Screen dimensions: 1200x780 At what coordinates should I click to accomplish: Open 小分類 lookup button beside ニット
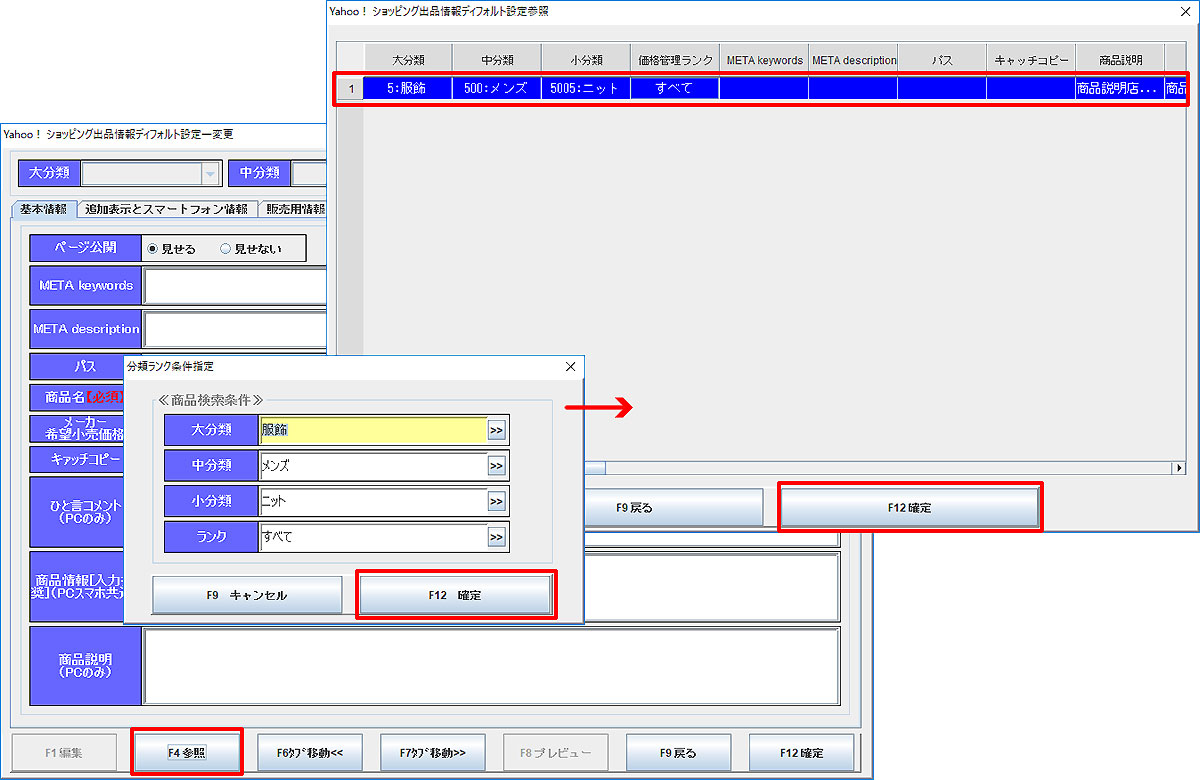[x=496, y=501]
